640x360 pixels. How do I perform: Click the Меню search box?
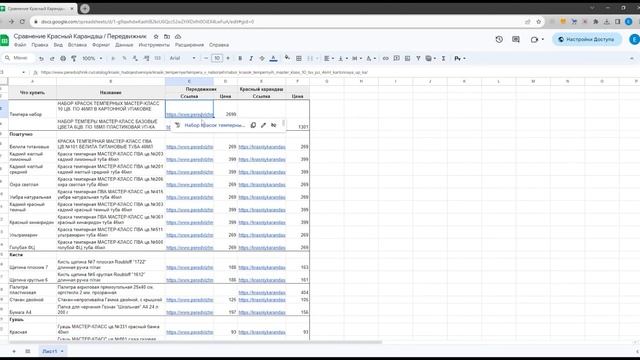tap(19, 58)
